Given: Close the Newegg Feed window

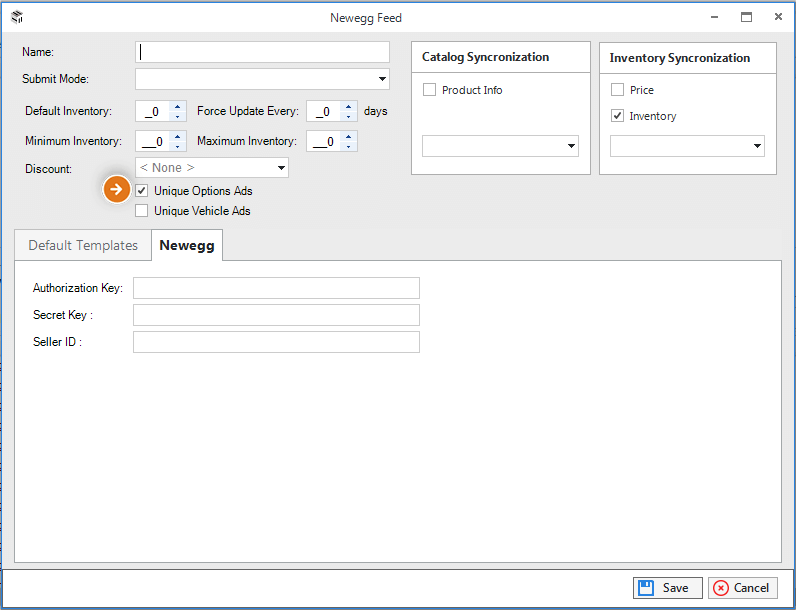Looking at the screenshot, I should (x=778, y=17).
